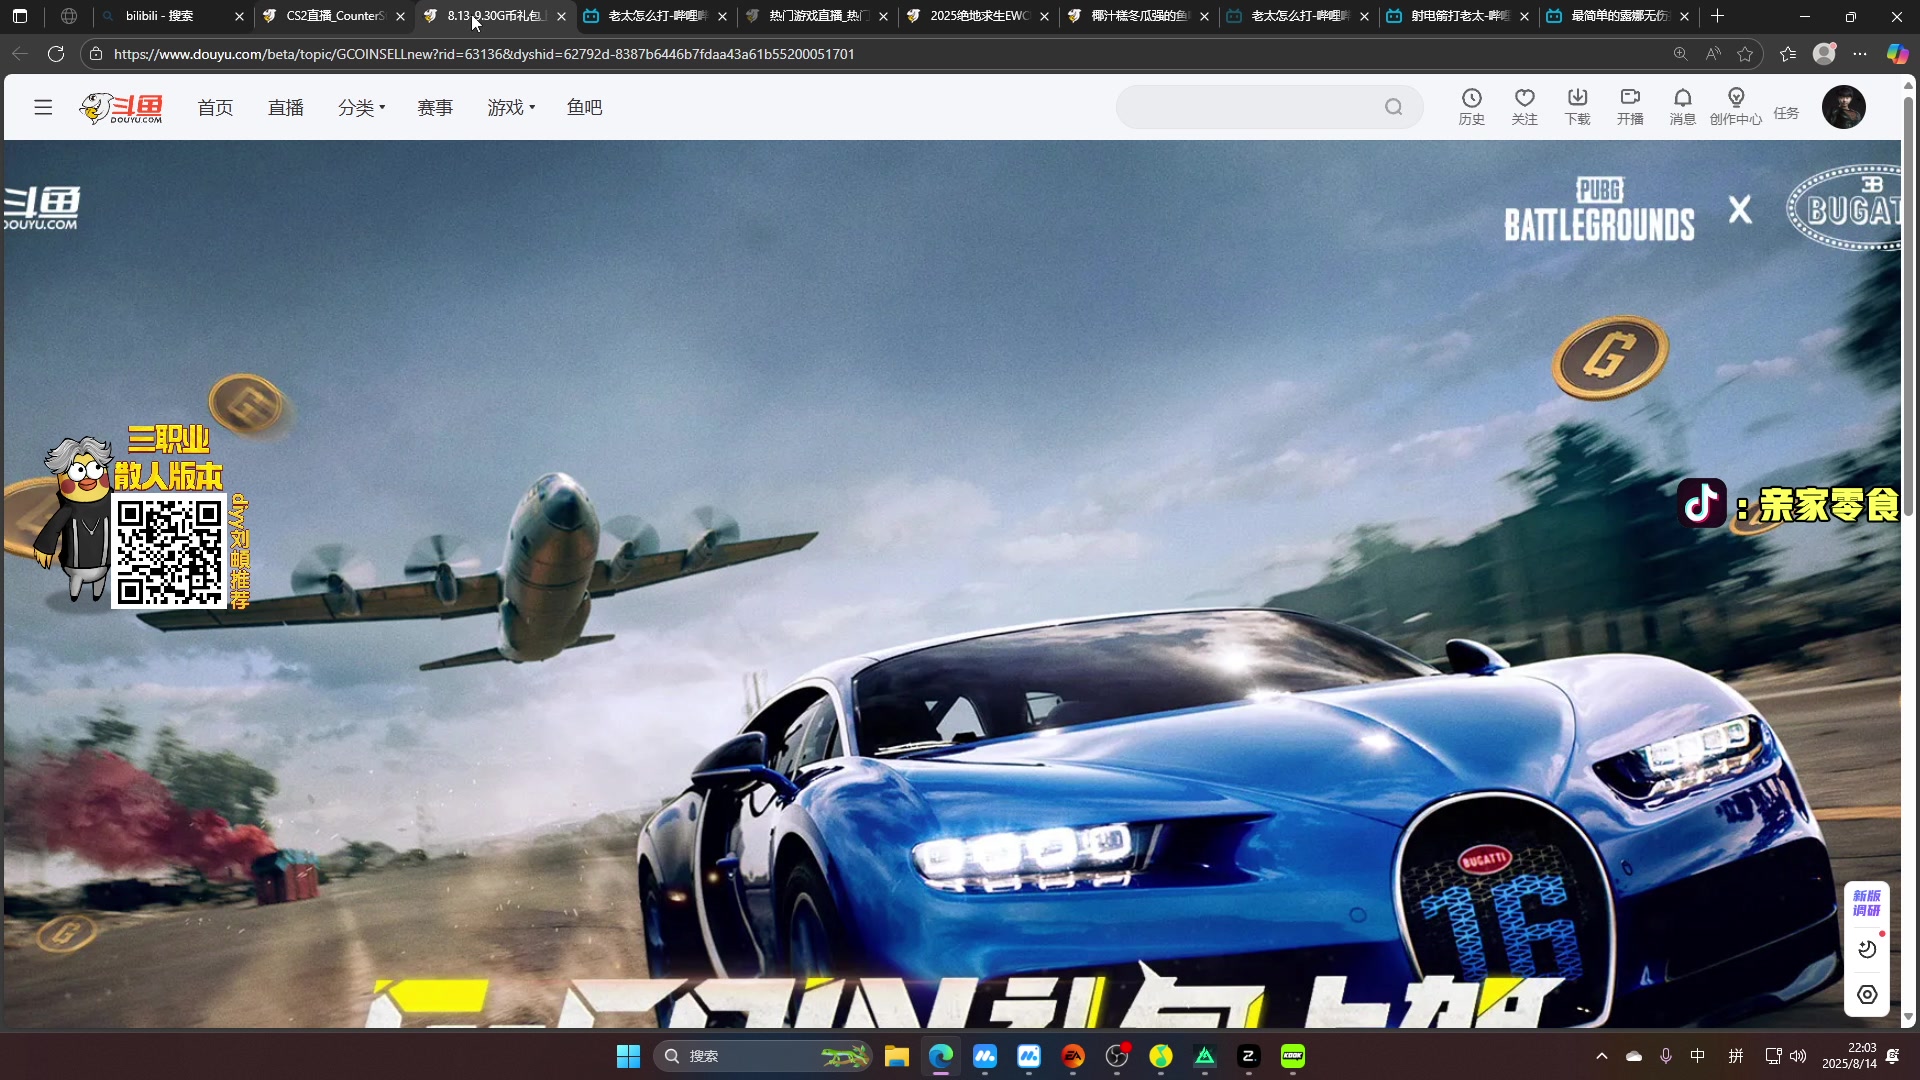Viewport: 1920px width, 1080px height.
Task: Open the volume control in tray
Action: coord(1798,1056)
